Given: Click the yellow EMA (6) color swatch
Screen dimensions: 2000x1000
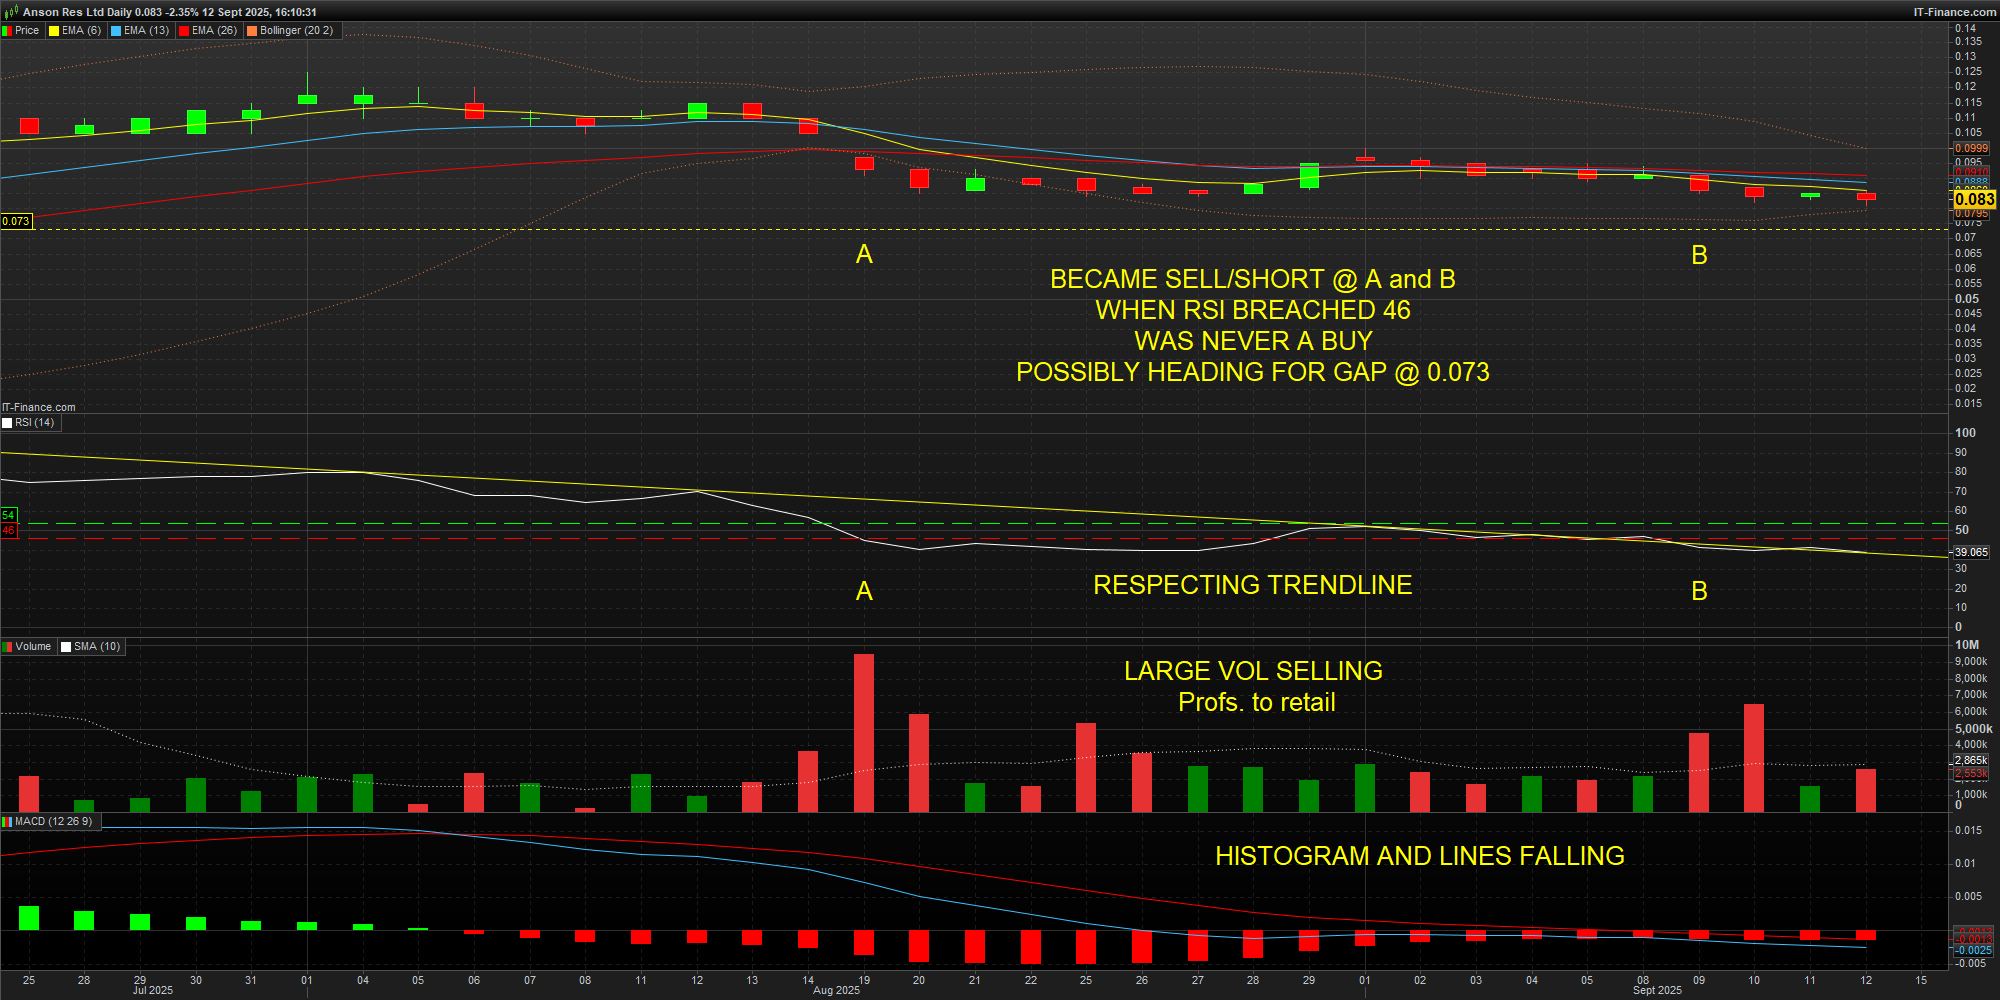Looking at the screenshot, I should 55,31.
